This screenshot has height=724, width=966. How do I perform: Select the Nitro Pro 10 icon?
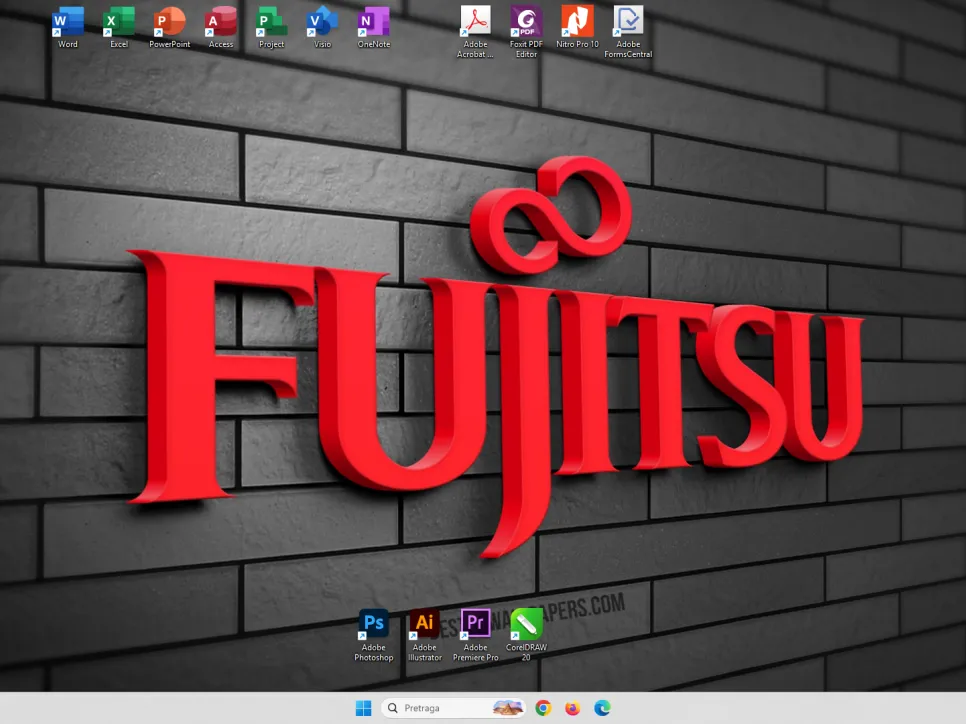[577, 26]
